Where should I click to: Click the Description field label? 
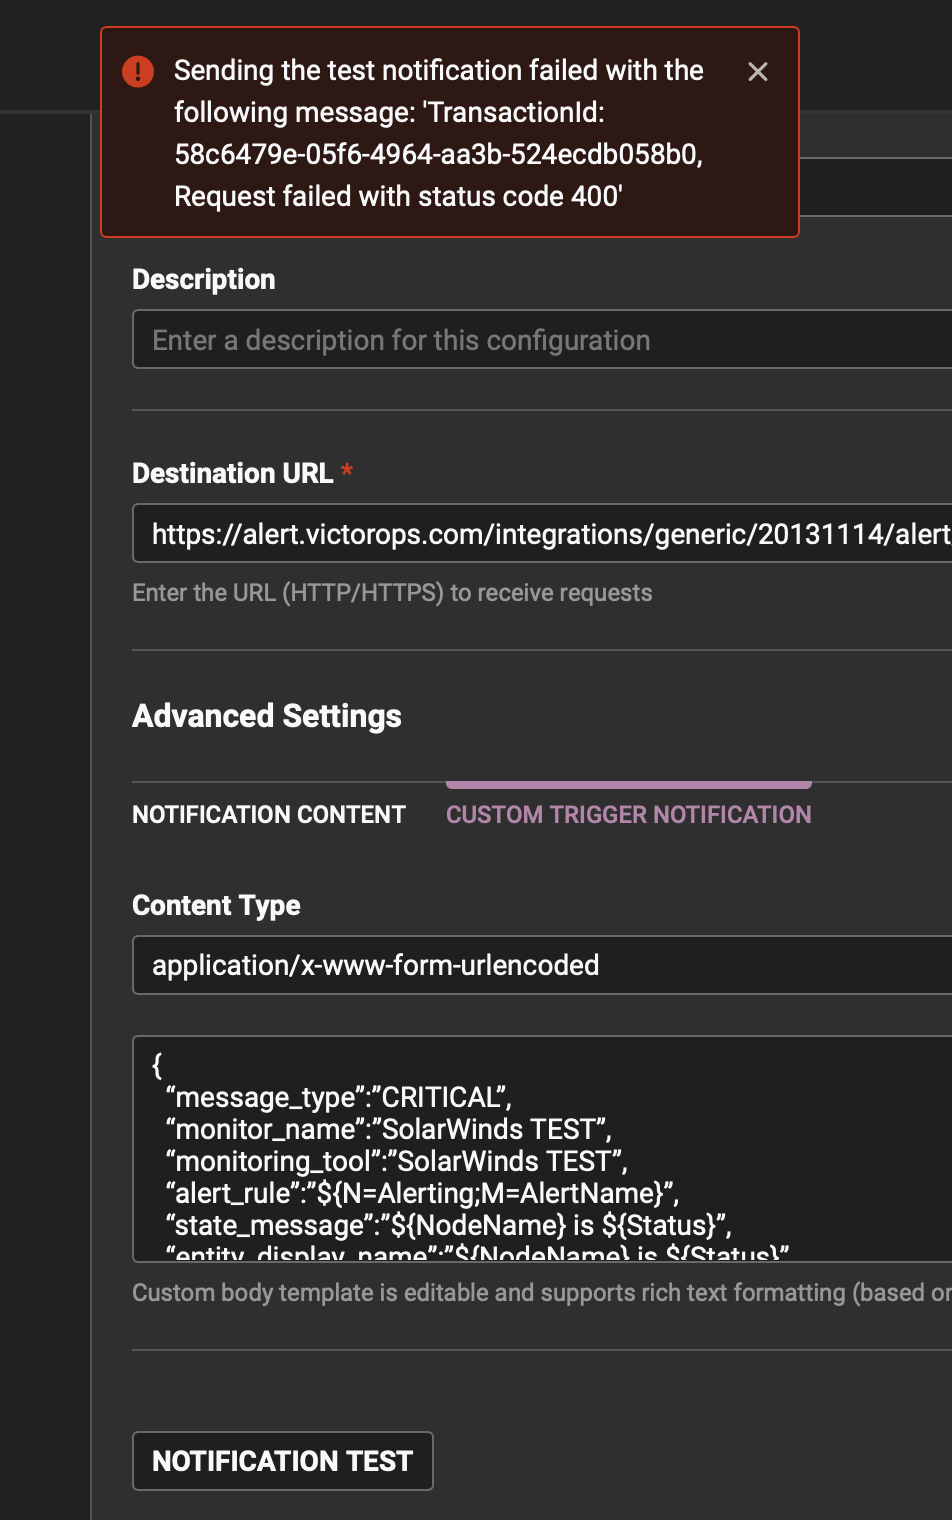[204, 280]
